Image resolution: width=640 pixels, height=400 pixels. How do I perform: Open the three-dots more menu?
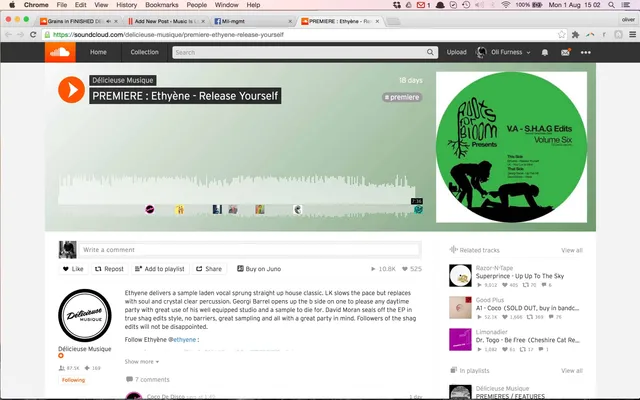(586, 52)
